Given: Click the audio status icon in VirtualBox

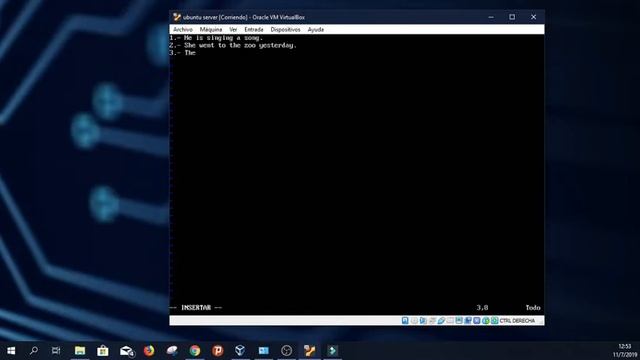Looking at the screenshot, I should pyautogui.click(x=423, y=321).
